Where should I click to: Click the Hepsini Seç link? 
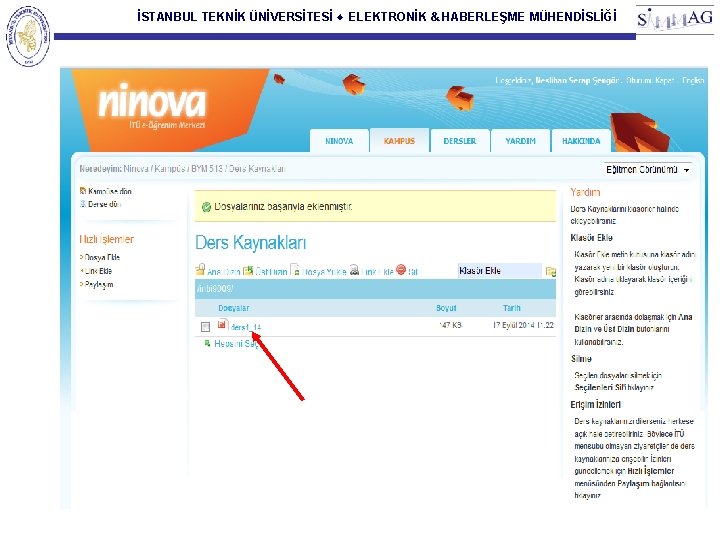click(x=236, y=343)
